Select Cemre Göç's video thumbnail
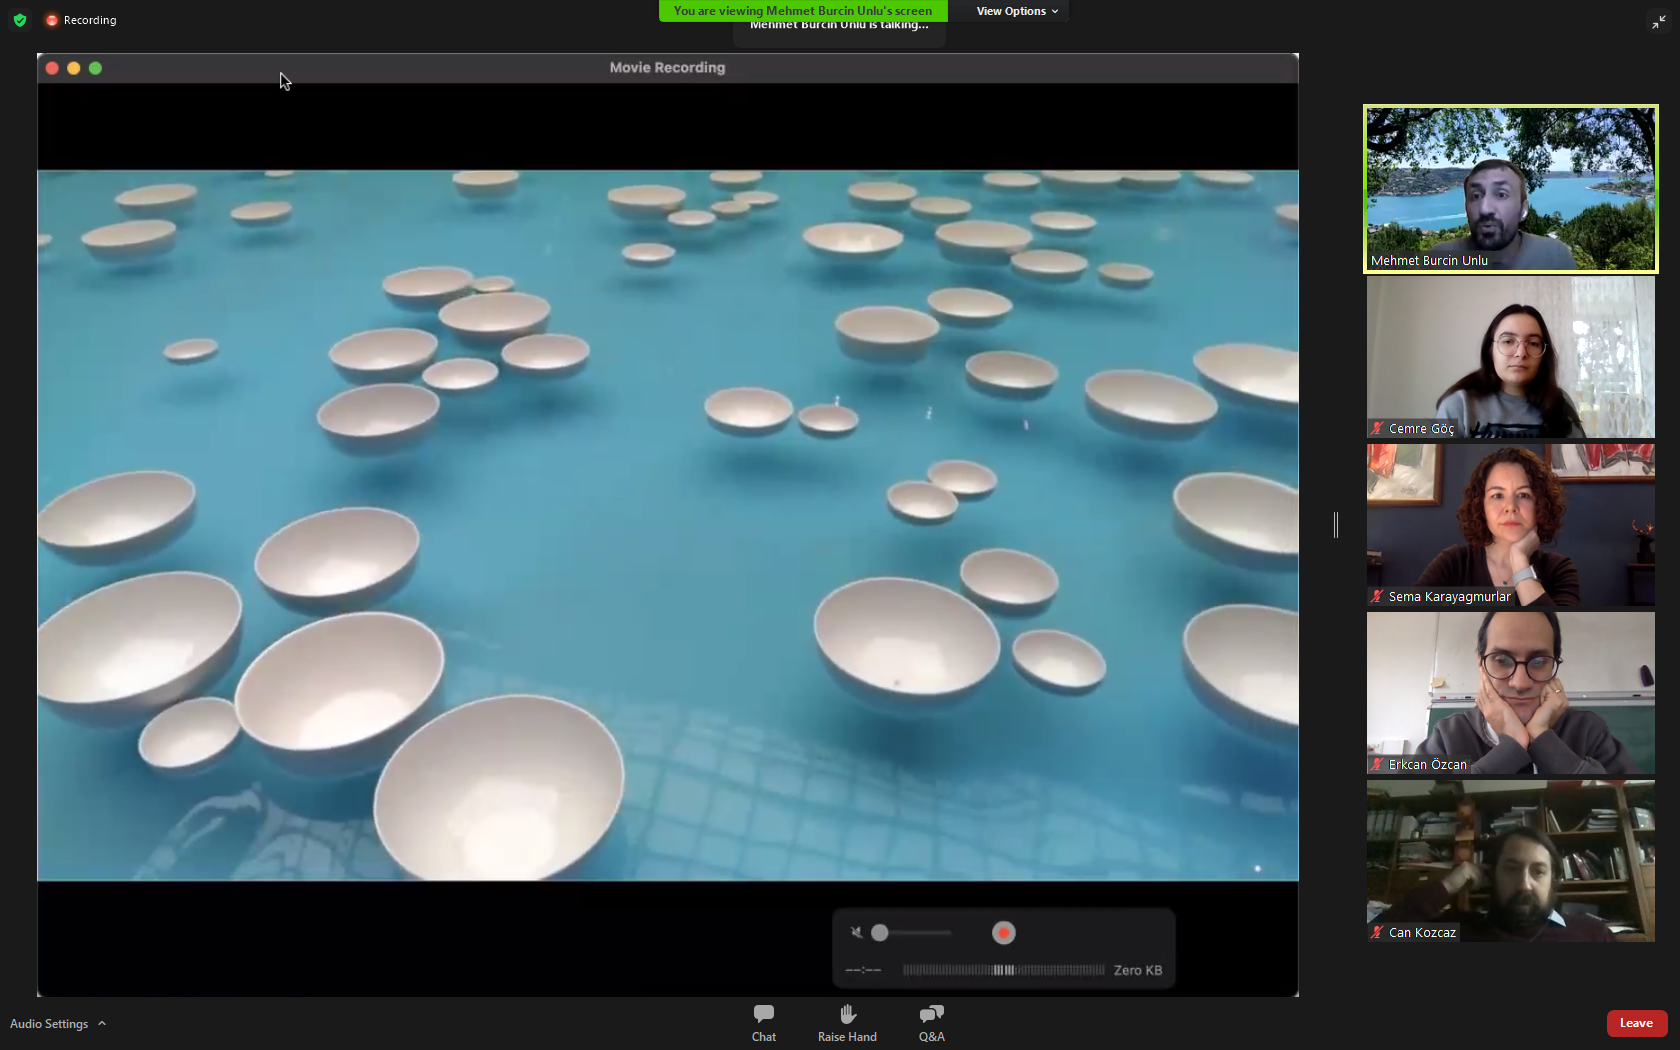Viewport: 1680px width, 1050px height. pyautogui.click(x=1510, y=357)
